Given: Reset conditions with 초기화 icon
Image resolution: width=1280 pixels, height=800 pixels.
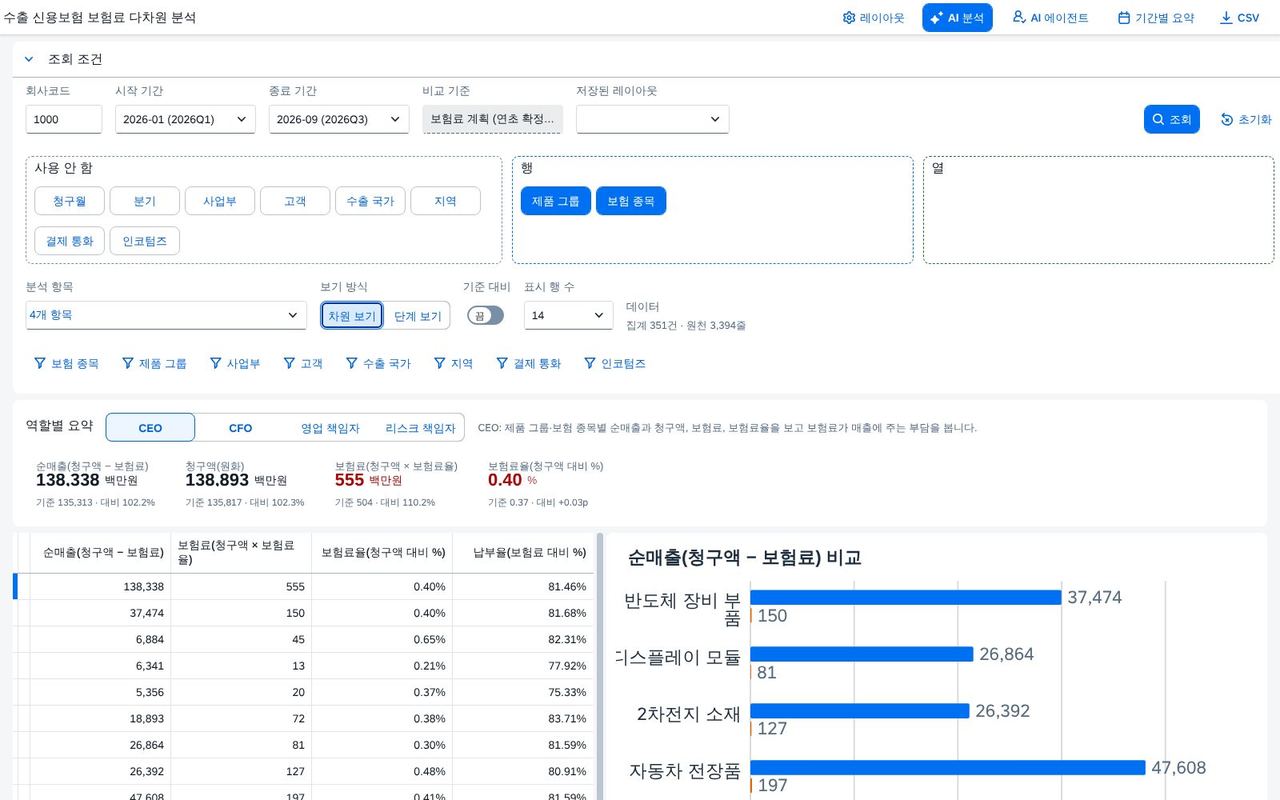Looking at the screenshot, I should click(x=1227, y=119).
